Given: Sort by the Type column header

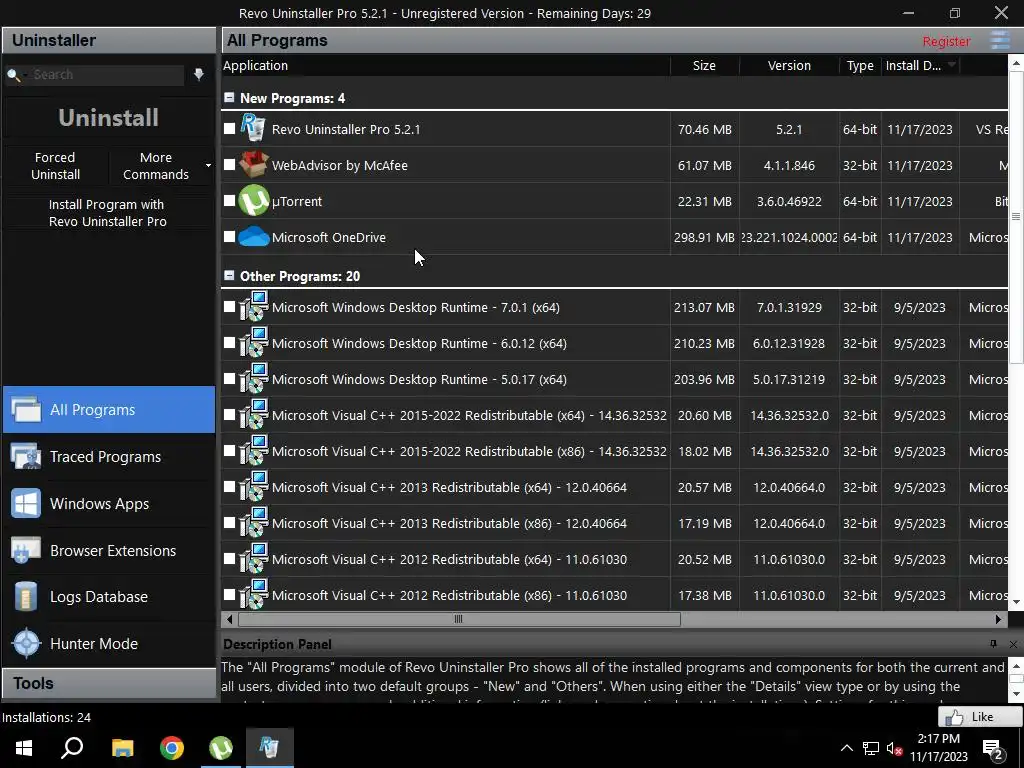Looking at the screenshot, I should coord(860,65).
